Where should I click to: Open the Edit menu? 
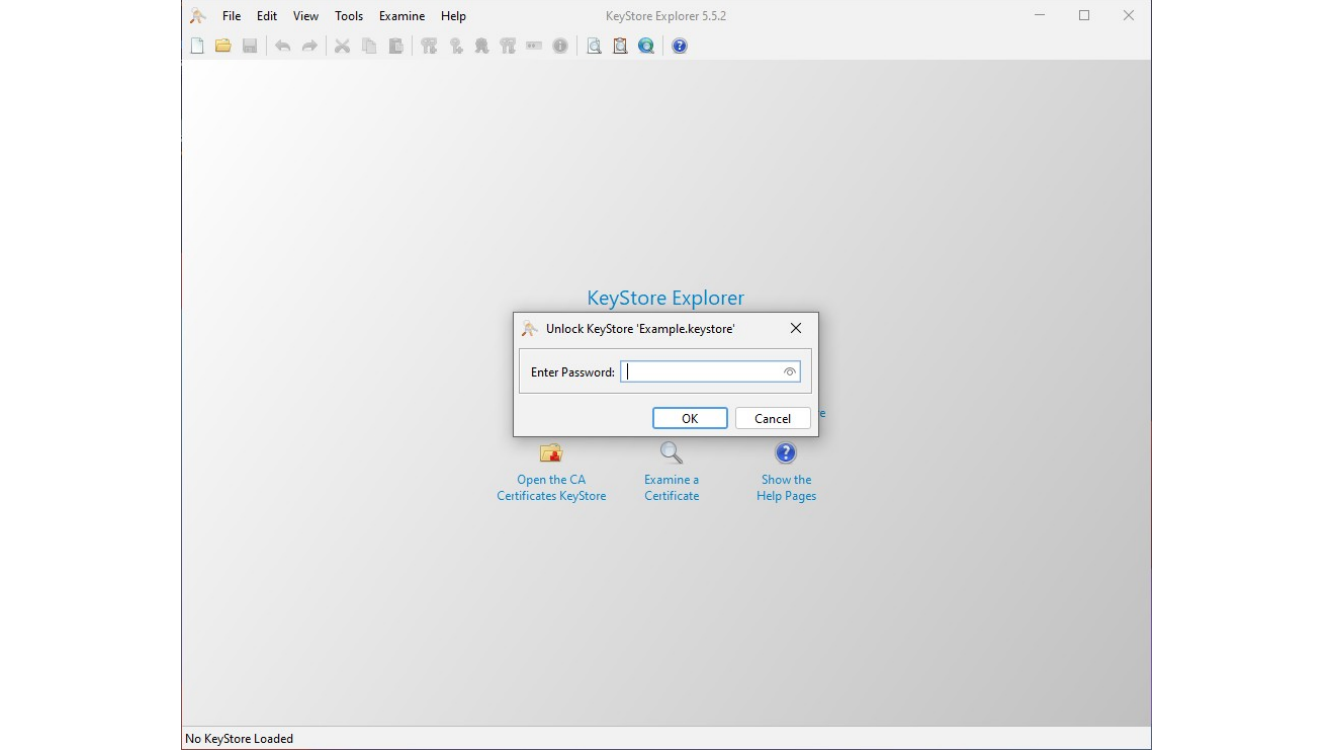point(267,16)
